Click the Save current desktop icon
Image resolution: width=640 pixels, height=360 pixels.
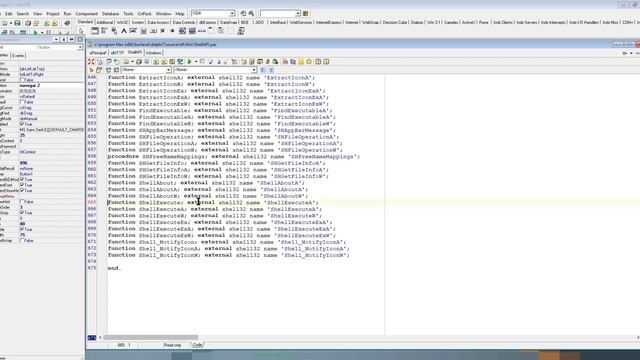(243, 13)
